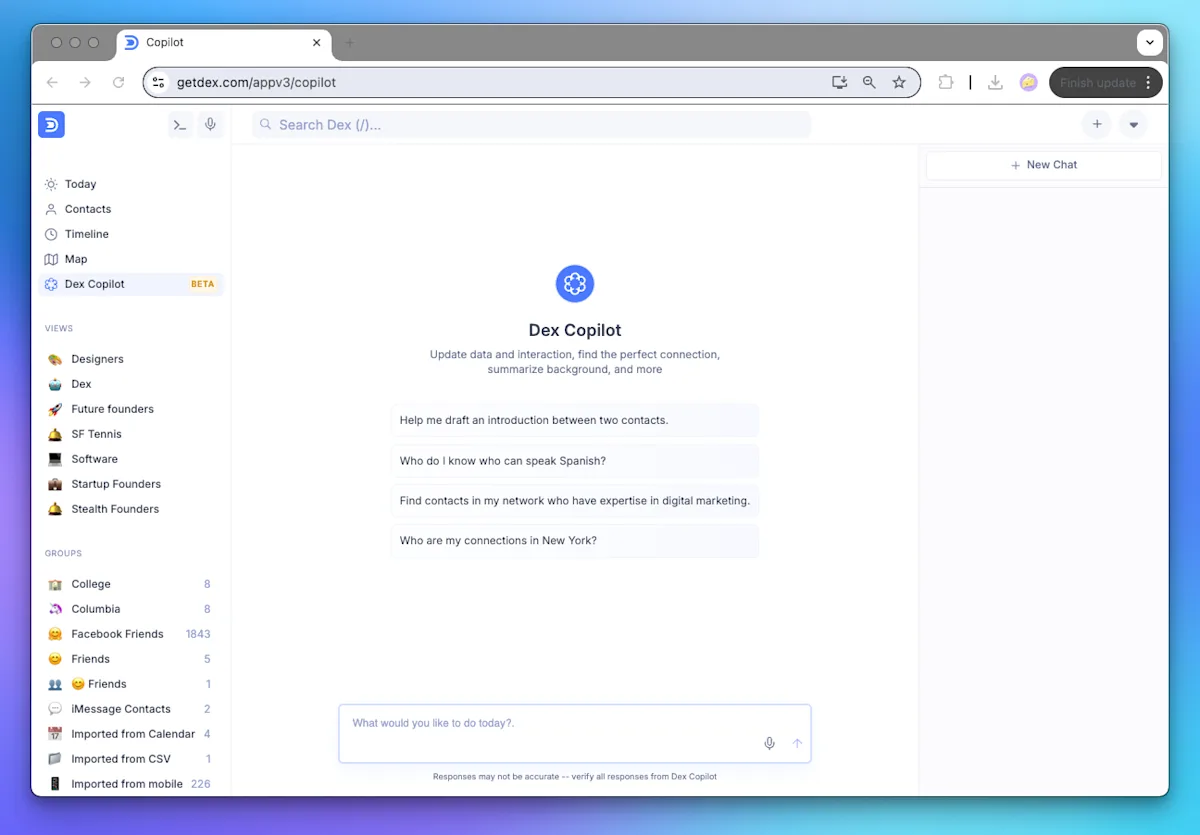Open the Imported from mobile group
The width and height of the screenshot is (1200, 835).
pyautogui.click(x=131, y=784)
